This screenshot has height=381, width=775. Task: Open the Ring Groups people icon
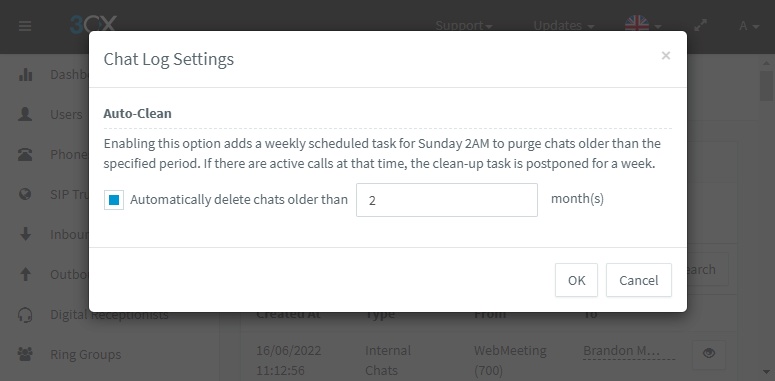click(25, 354)
